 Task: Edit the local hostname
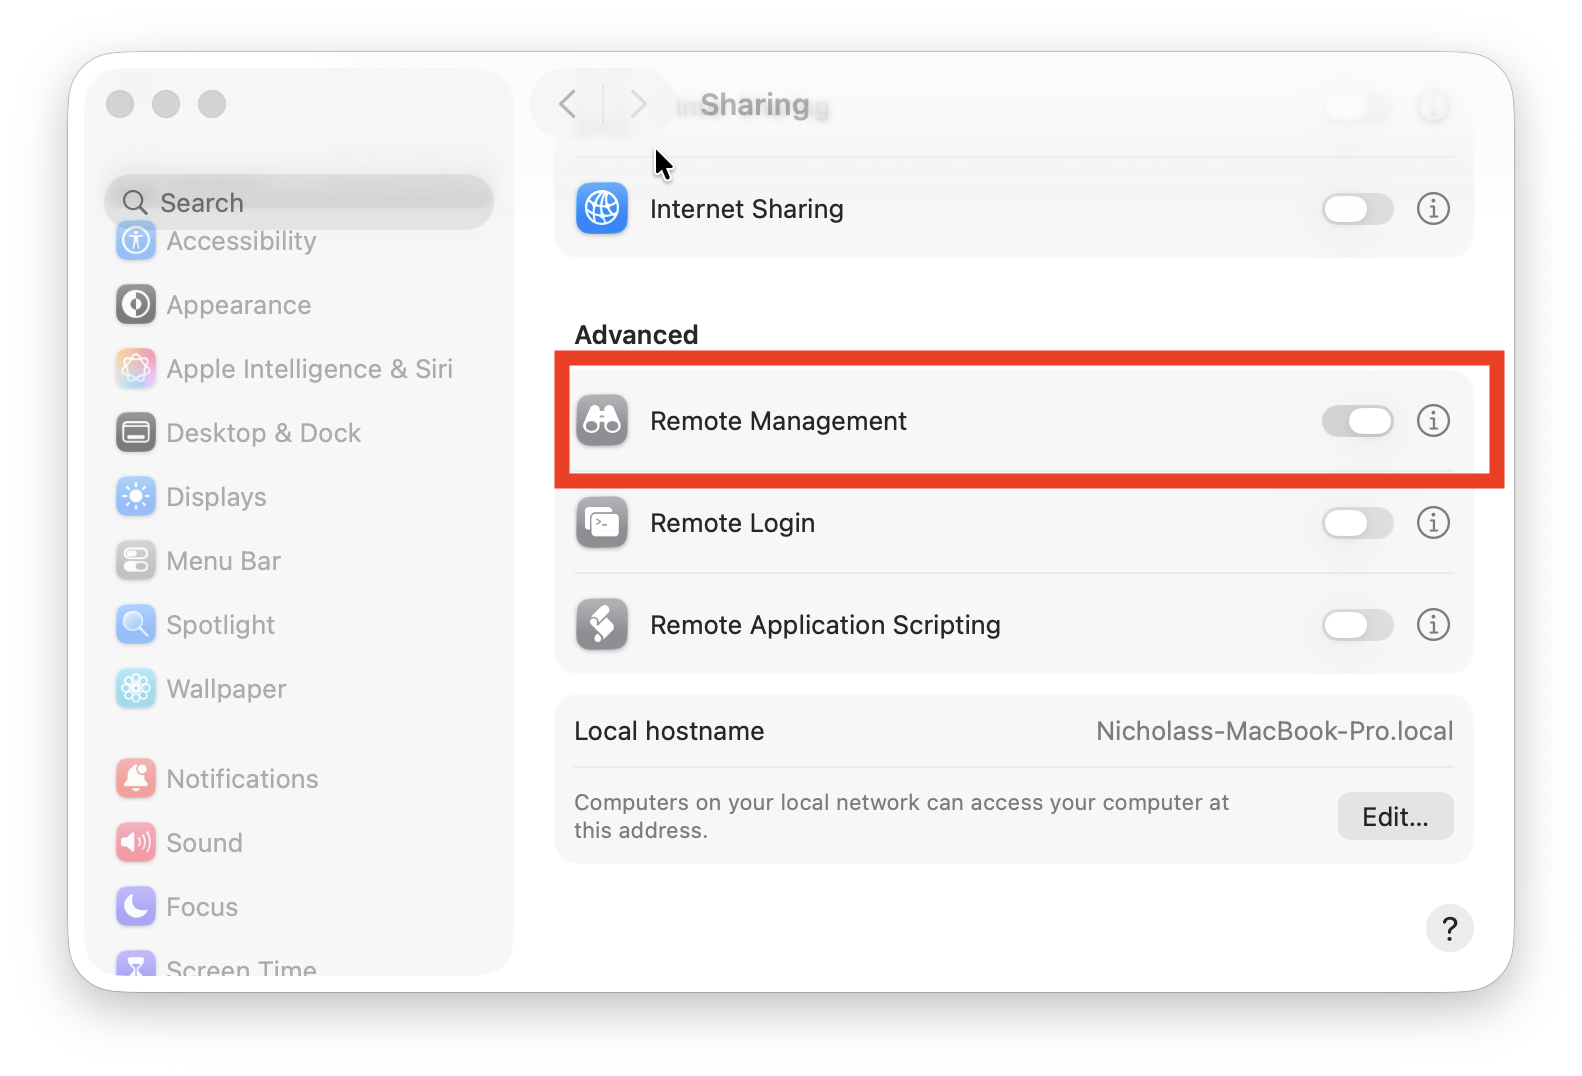pyautogui.click(x=1395, y=817)
